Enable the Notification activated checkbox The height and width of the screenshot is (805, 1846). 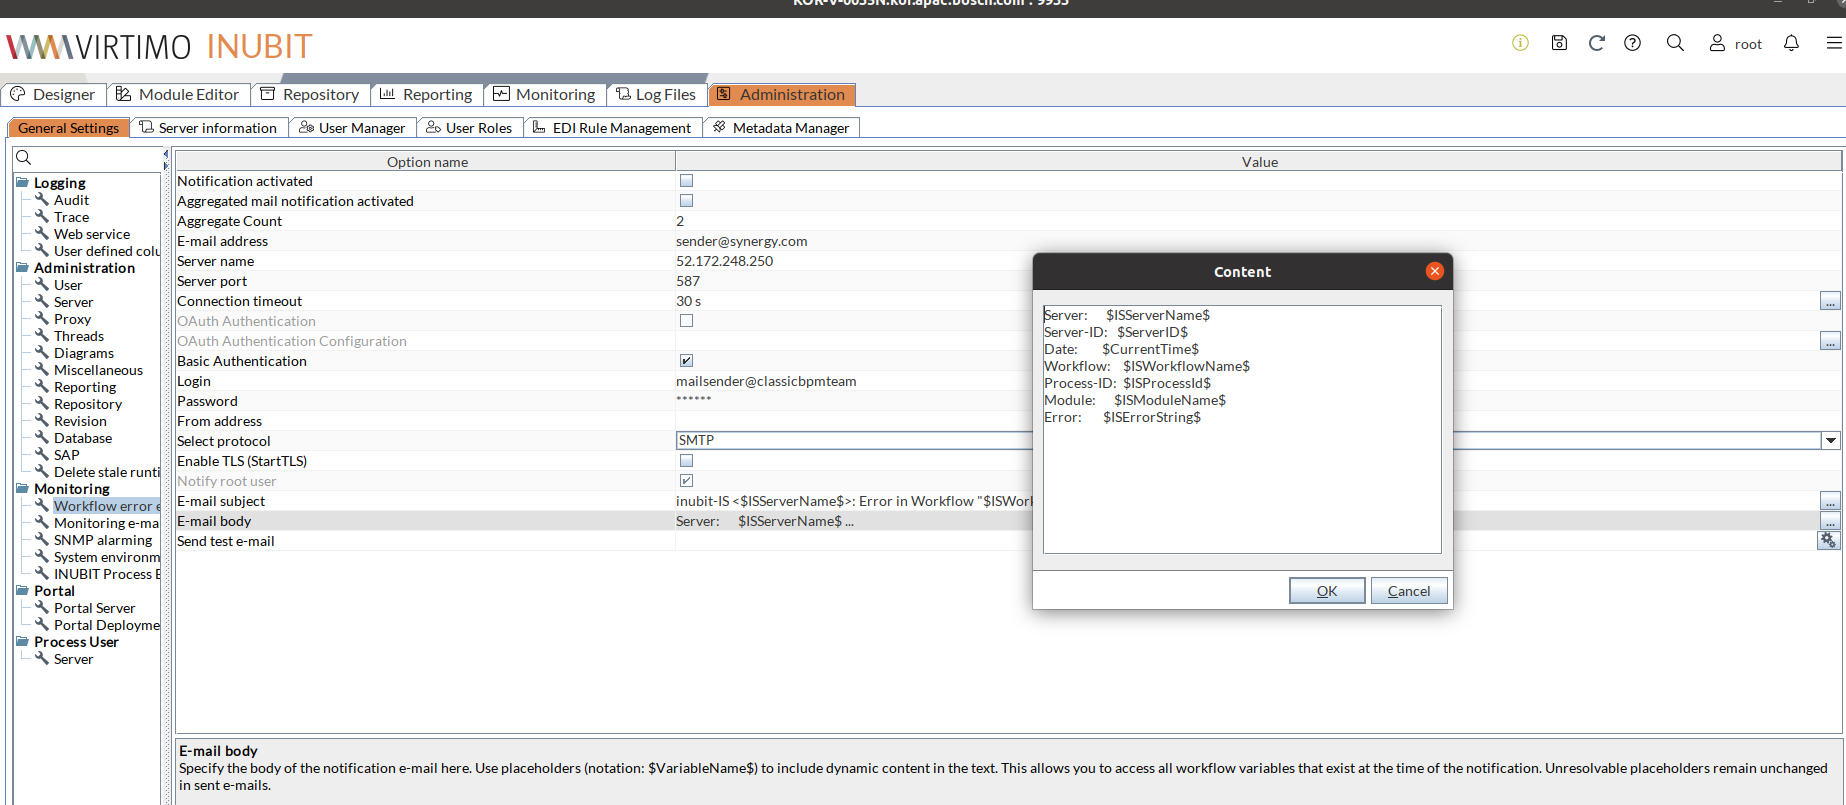click(x=686, y=181)
